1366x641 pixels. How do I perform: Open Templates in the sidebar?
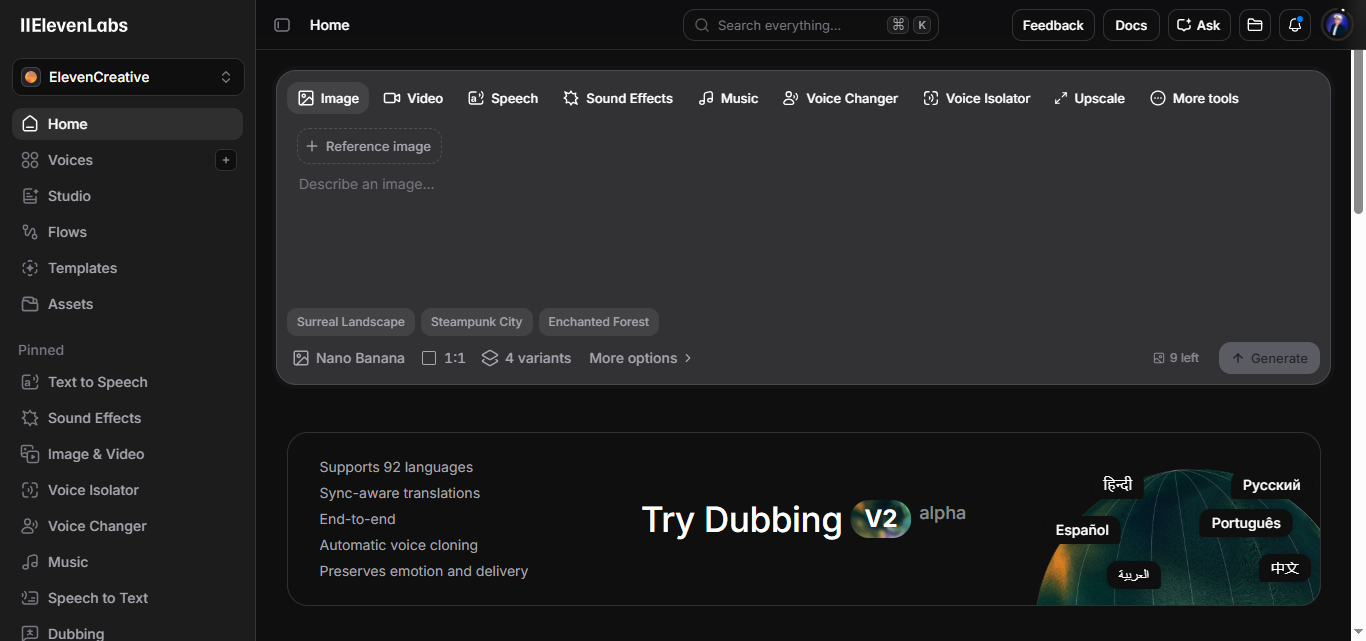tap(127, 268)
